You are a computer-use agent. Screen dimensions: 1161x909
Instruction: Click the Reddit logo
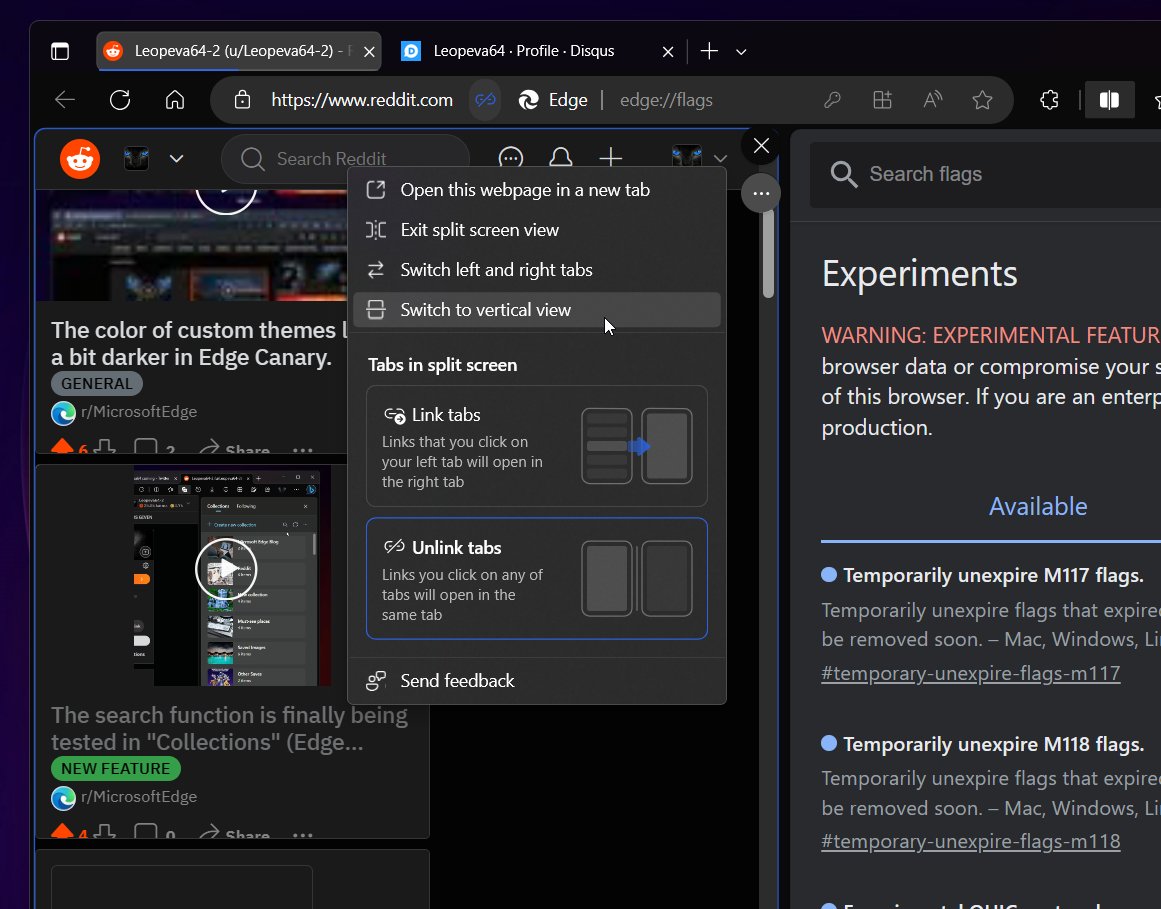click(x=79, y=158)
